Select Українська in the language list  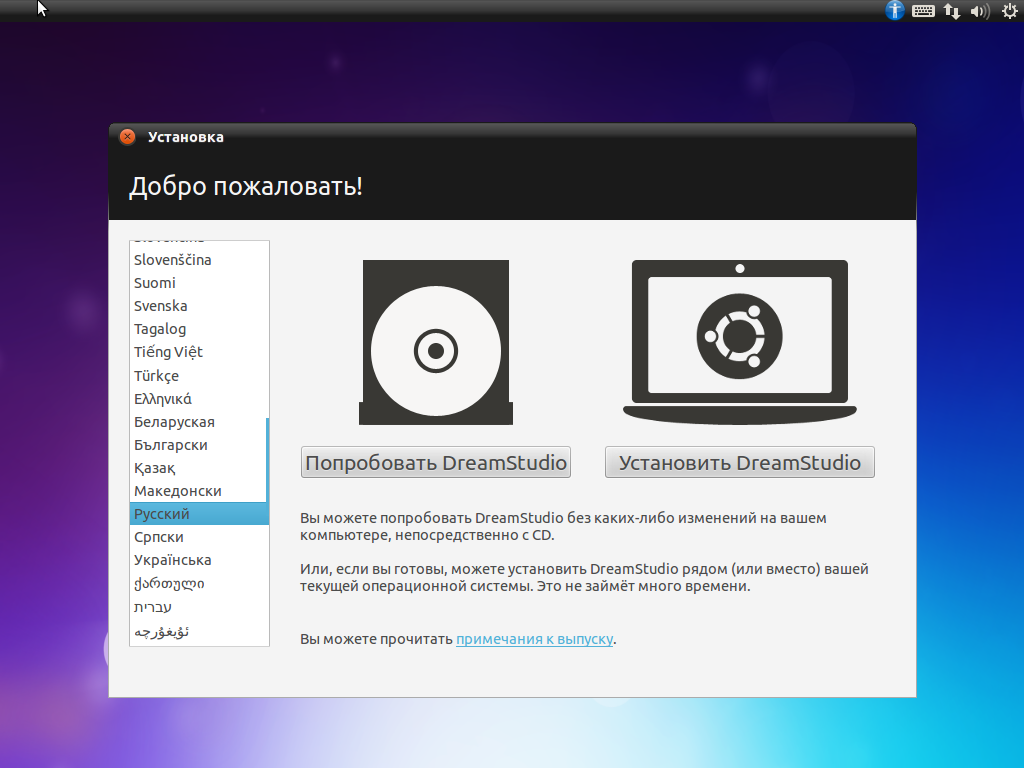(x=199, y=560)
